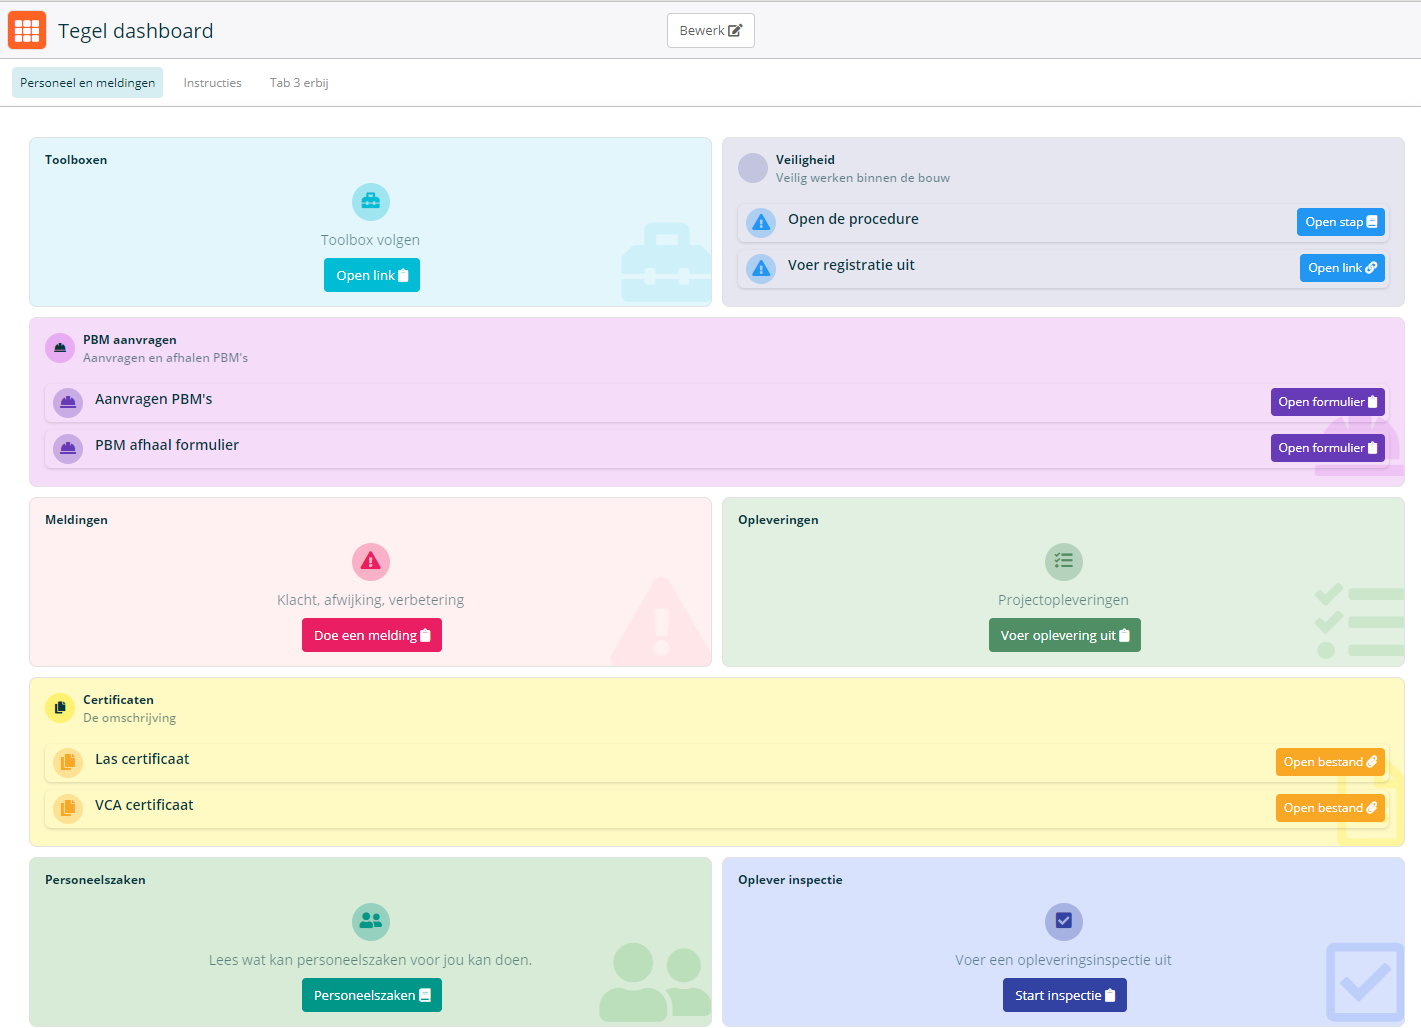Click the Opleveringen tile heading
The width and height of the screenshot is (1421, 1028).
tap(778, 520)
